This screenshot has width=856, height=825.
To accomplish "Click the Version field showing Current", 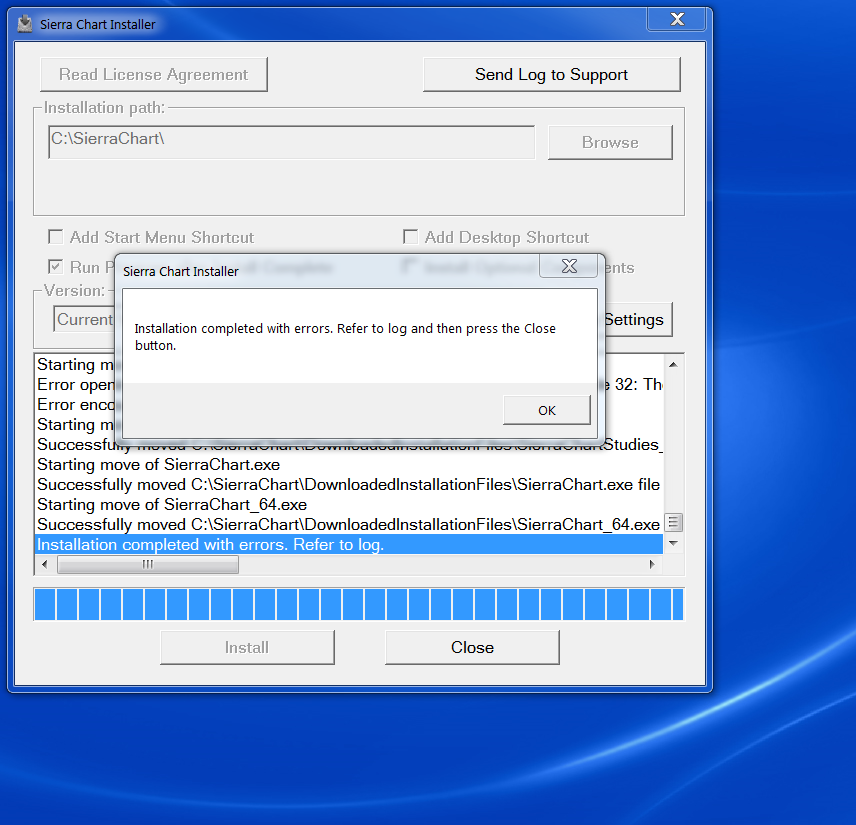I will pos(84,319).
